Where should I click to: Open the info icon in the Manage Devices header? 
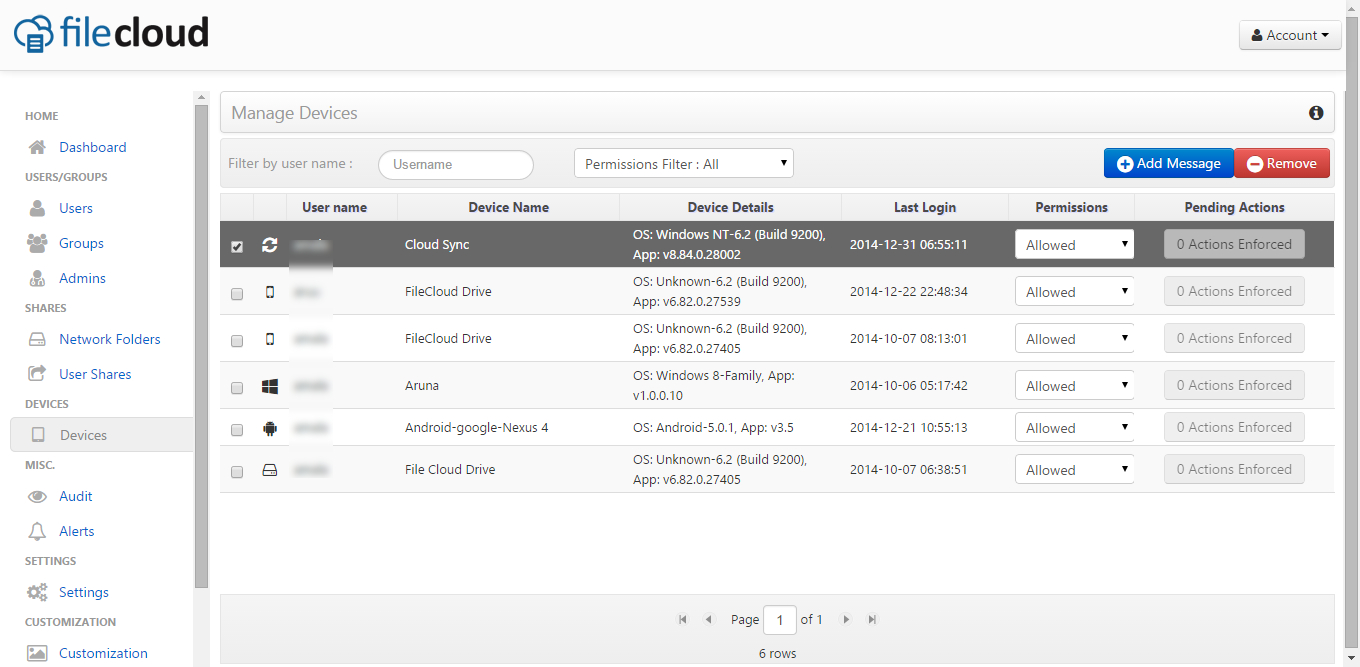click(1316, 113)
